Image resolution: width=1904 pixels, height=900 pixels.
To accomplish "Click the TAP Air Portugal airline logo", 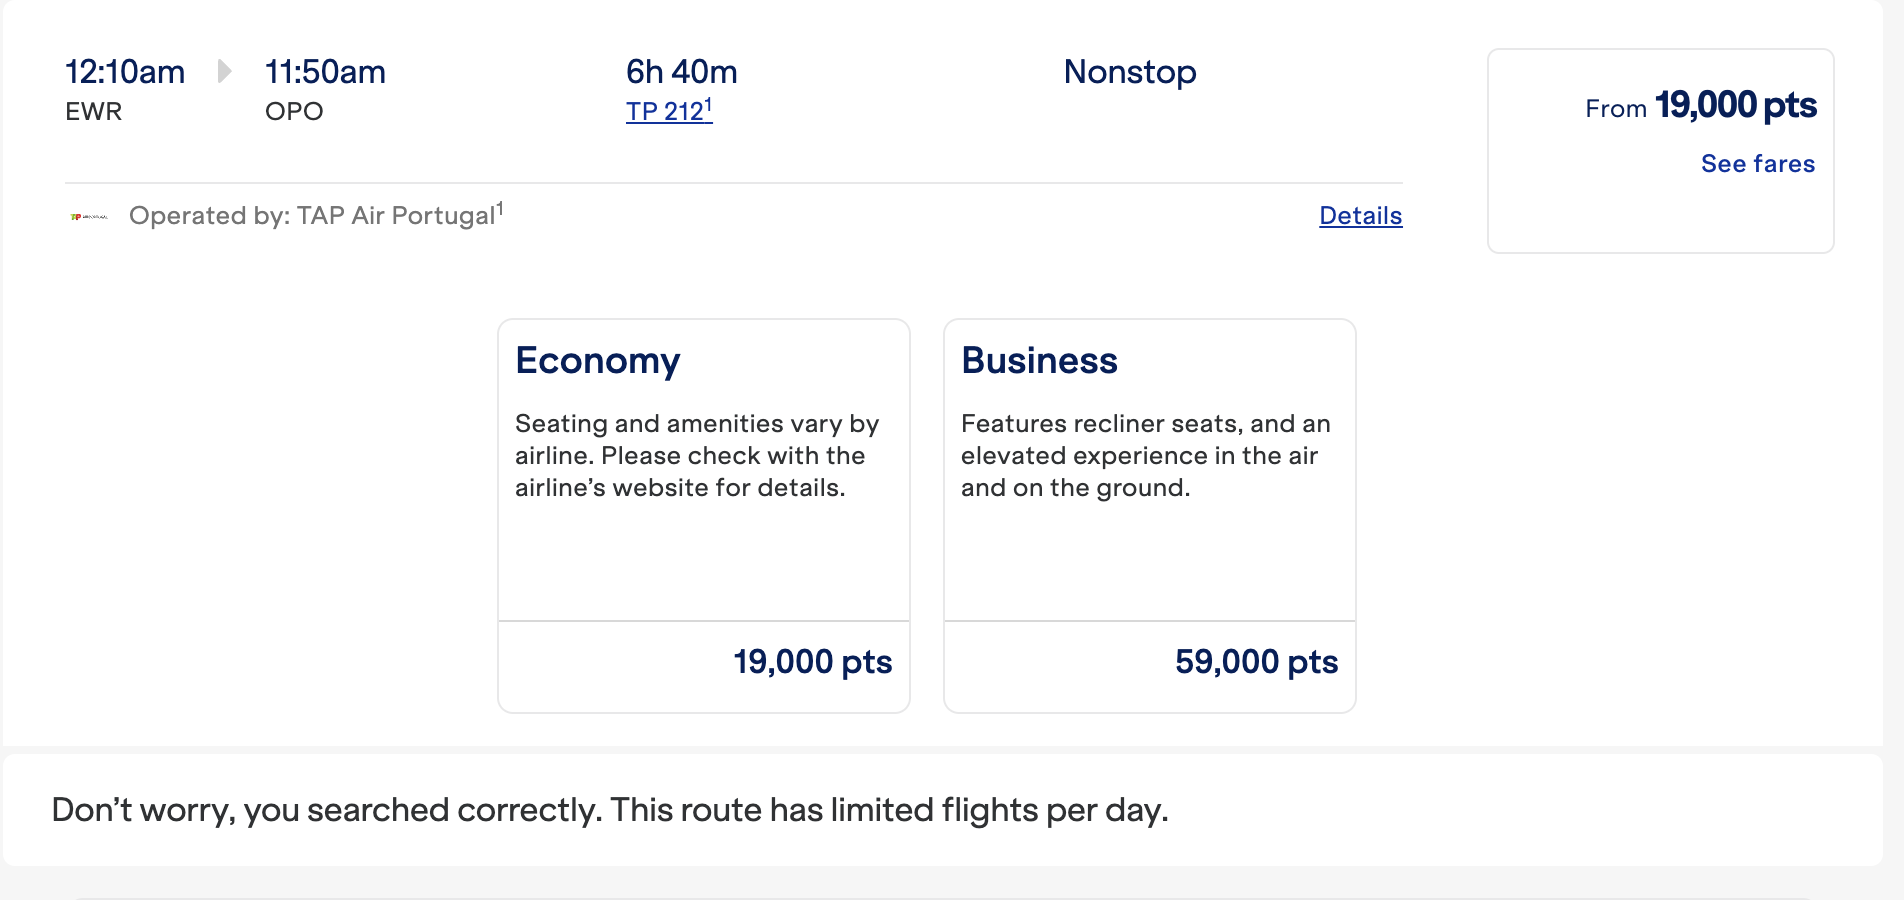I will [x=90, y=214].
